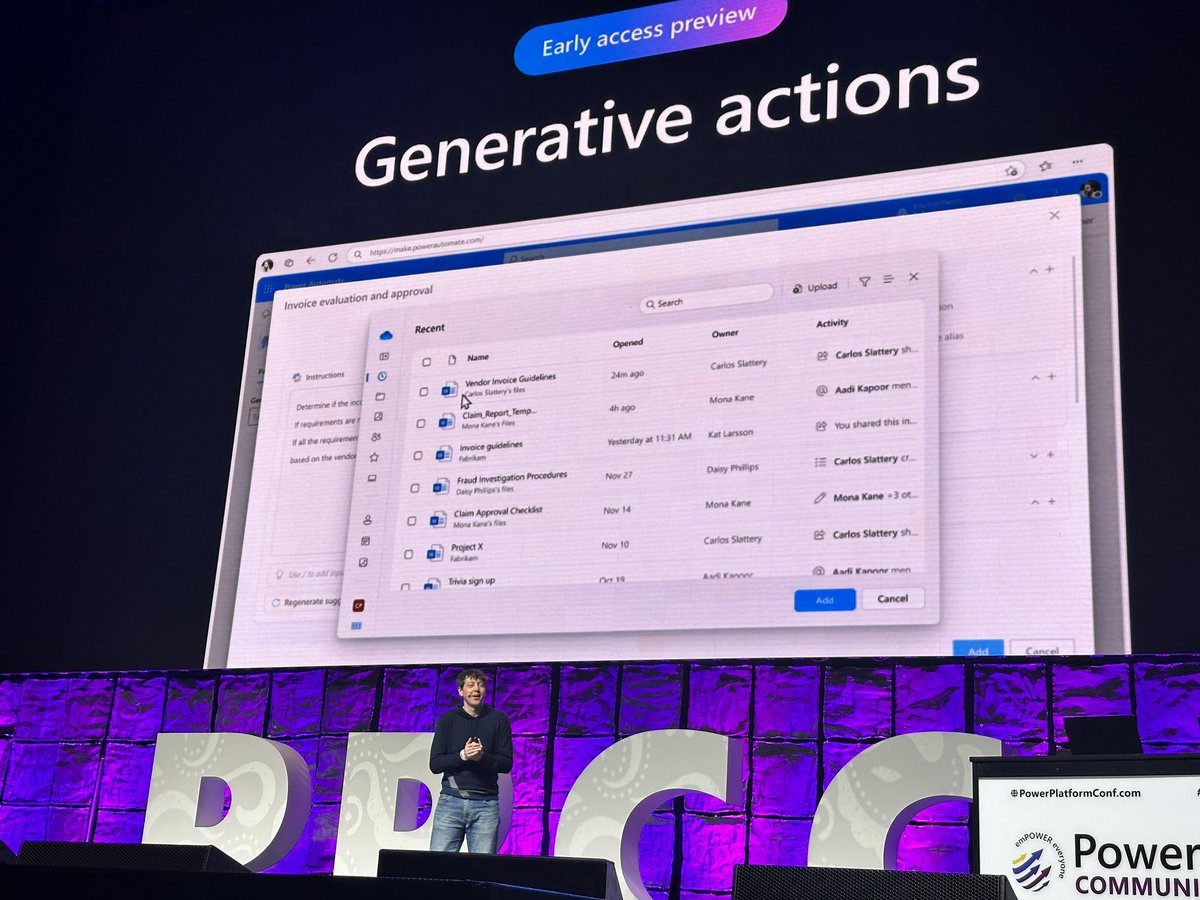Close the Invoice evaluation and approval panel
1200x900 pixels.
[1054, 215]
